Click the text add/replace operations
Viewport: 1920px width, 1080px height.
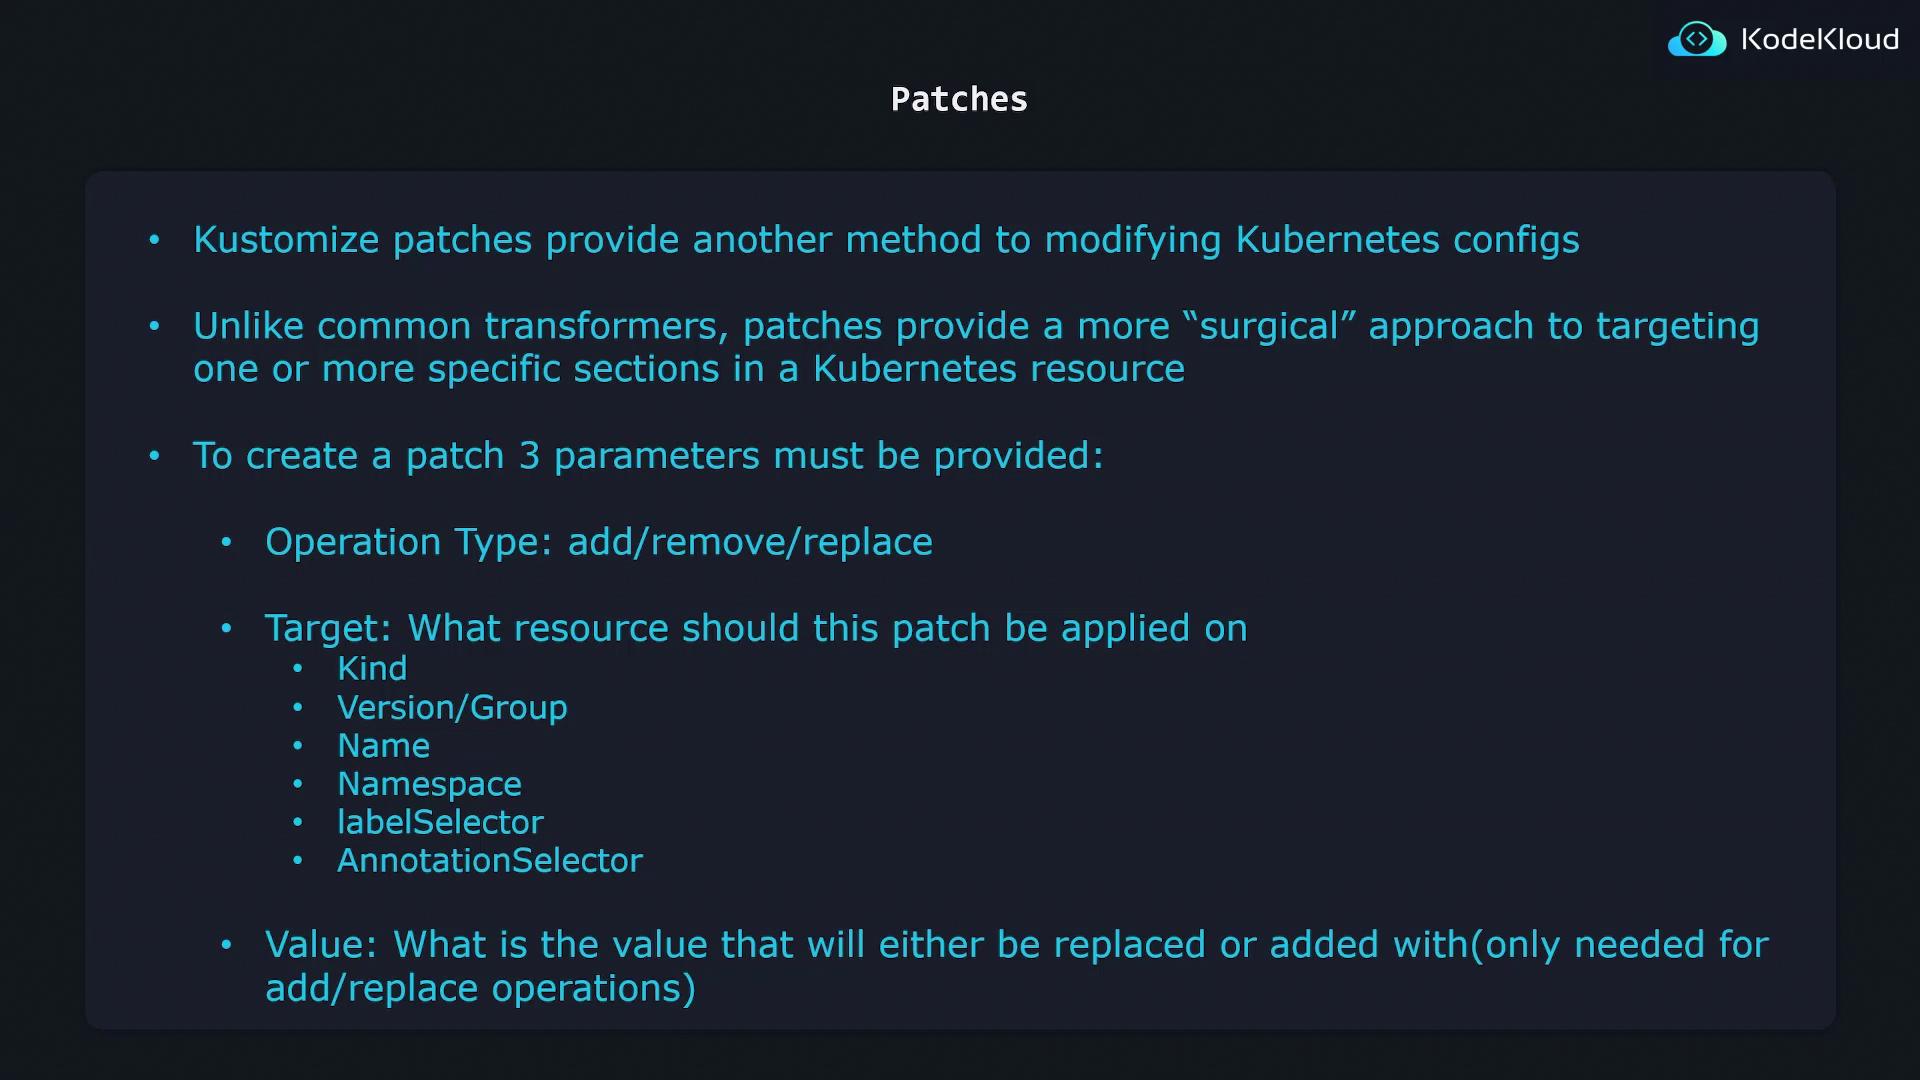pyautogui.click(x=480, y=988)
